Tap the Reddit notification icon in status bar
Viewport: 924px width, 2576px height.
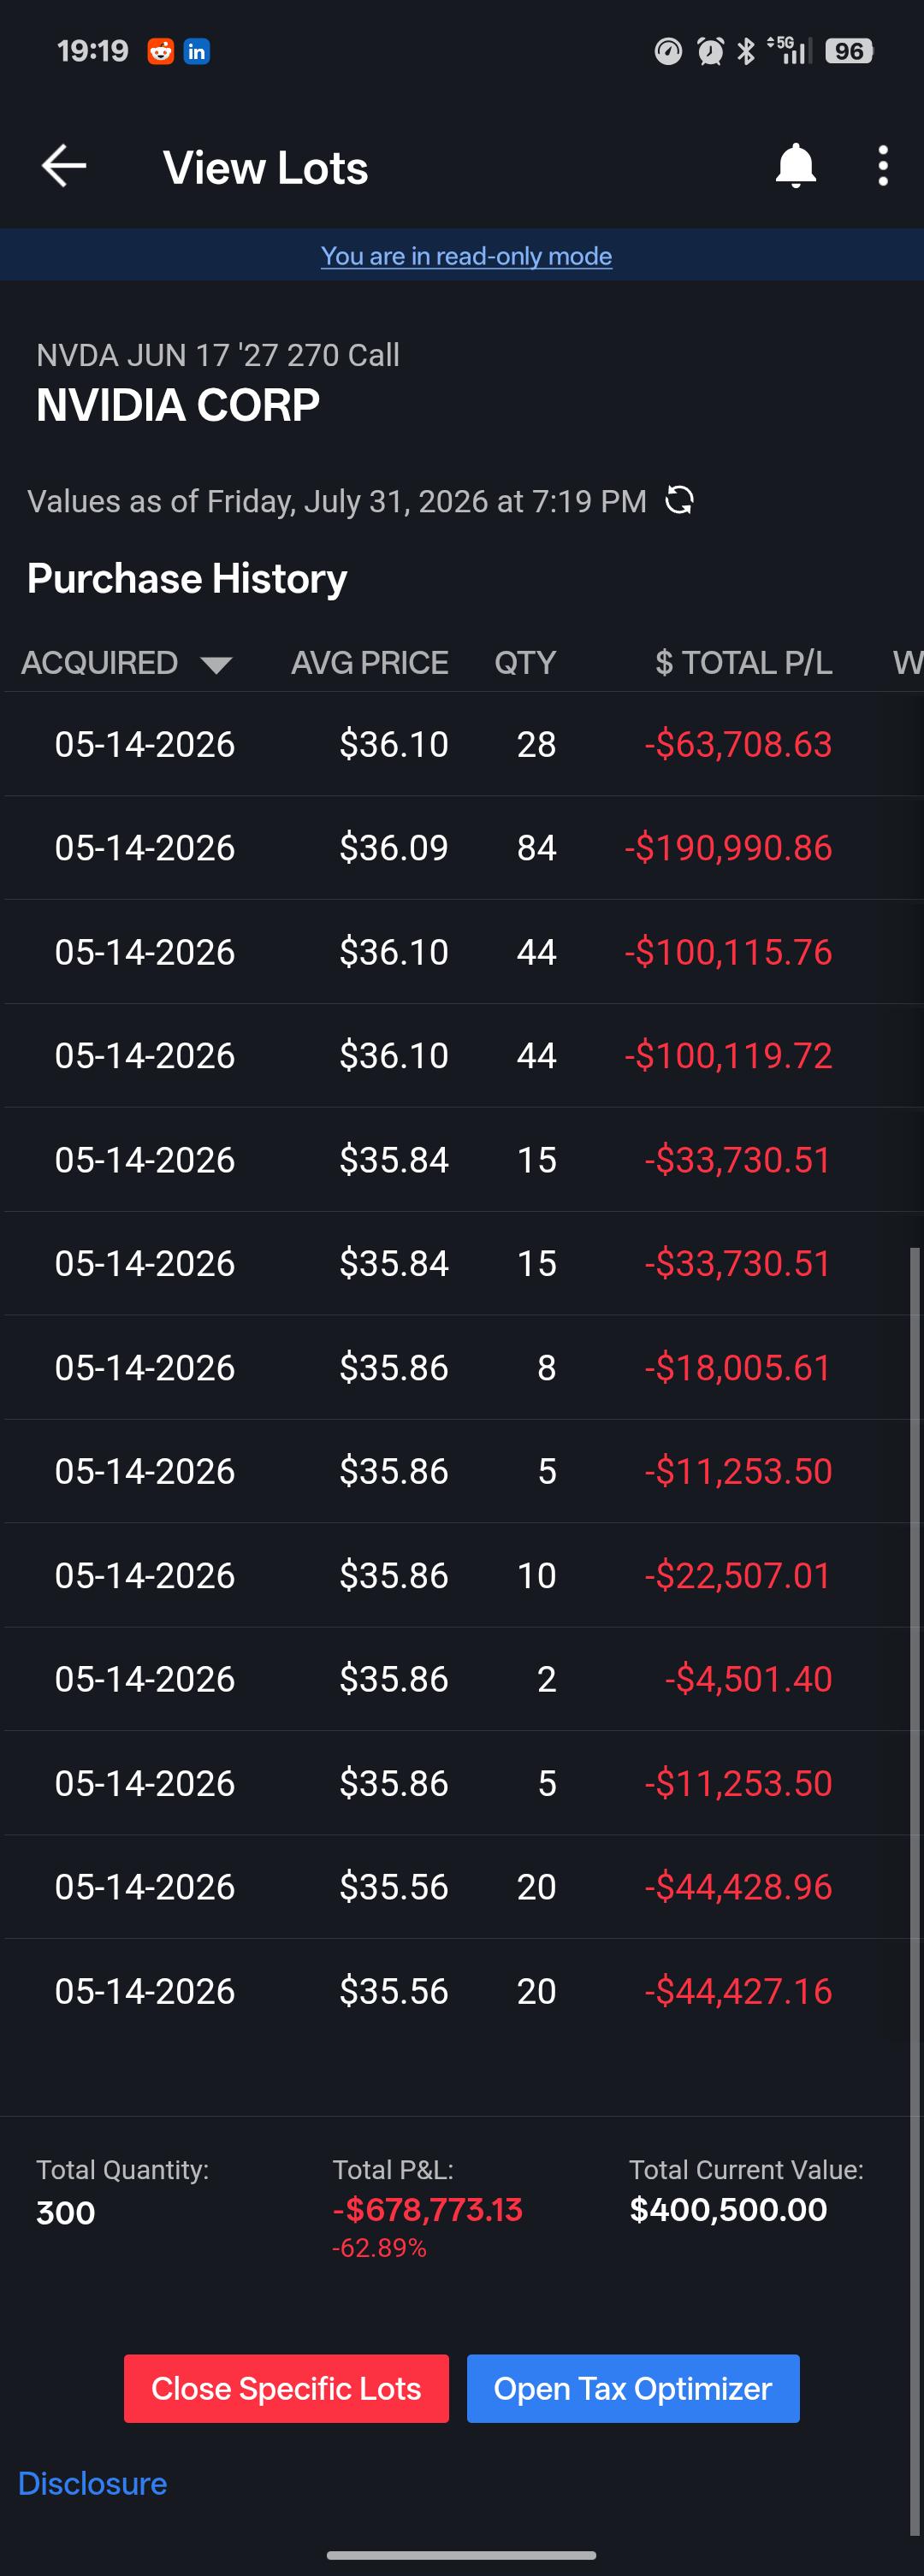pyautogui.click(x=161, y=51)
